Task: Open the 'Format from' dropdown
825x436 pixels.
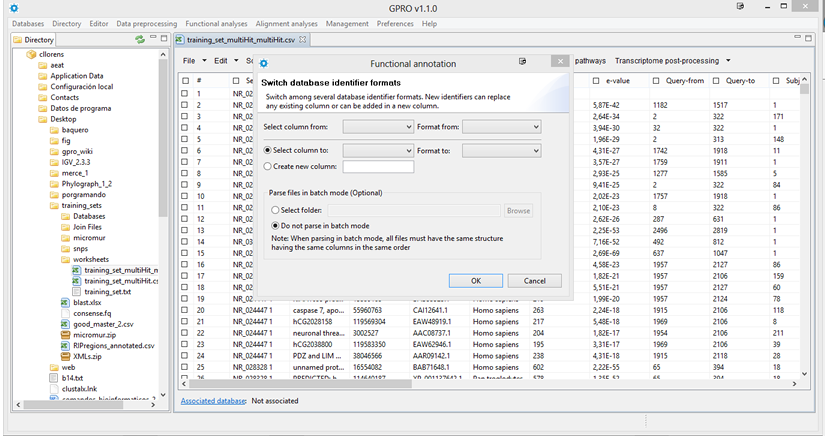Action: click(501, 127)
